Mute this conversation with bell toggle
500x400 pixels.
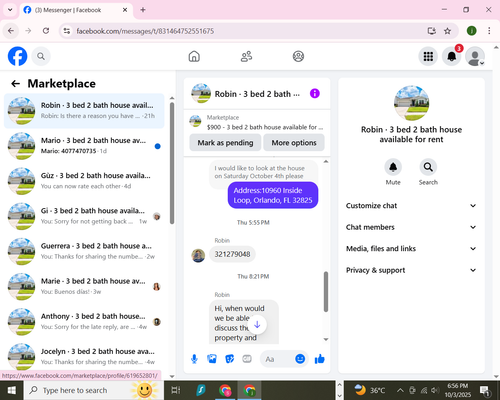[393, 167]
